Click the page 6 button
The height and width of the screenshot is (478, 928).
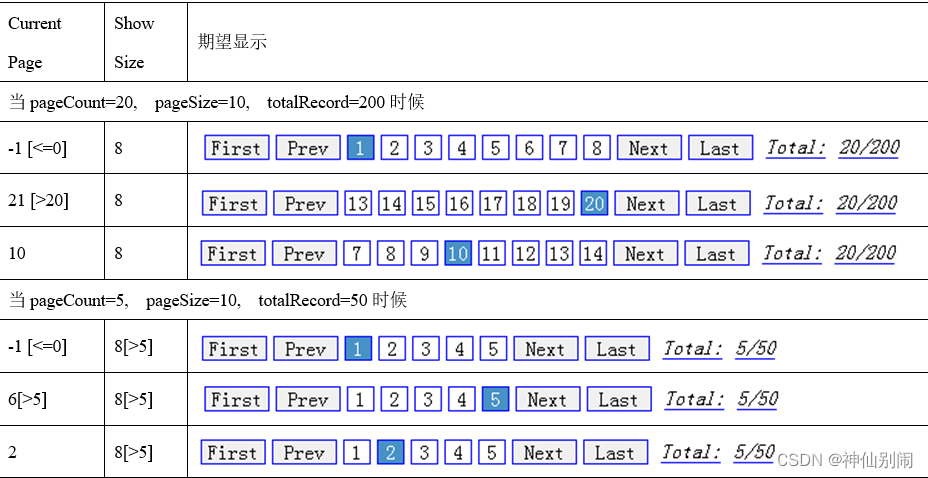tap(529, 147)
